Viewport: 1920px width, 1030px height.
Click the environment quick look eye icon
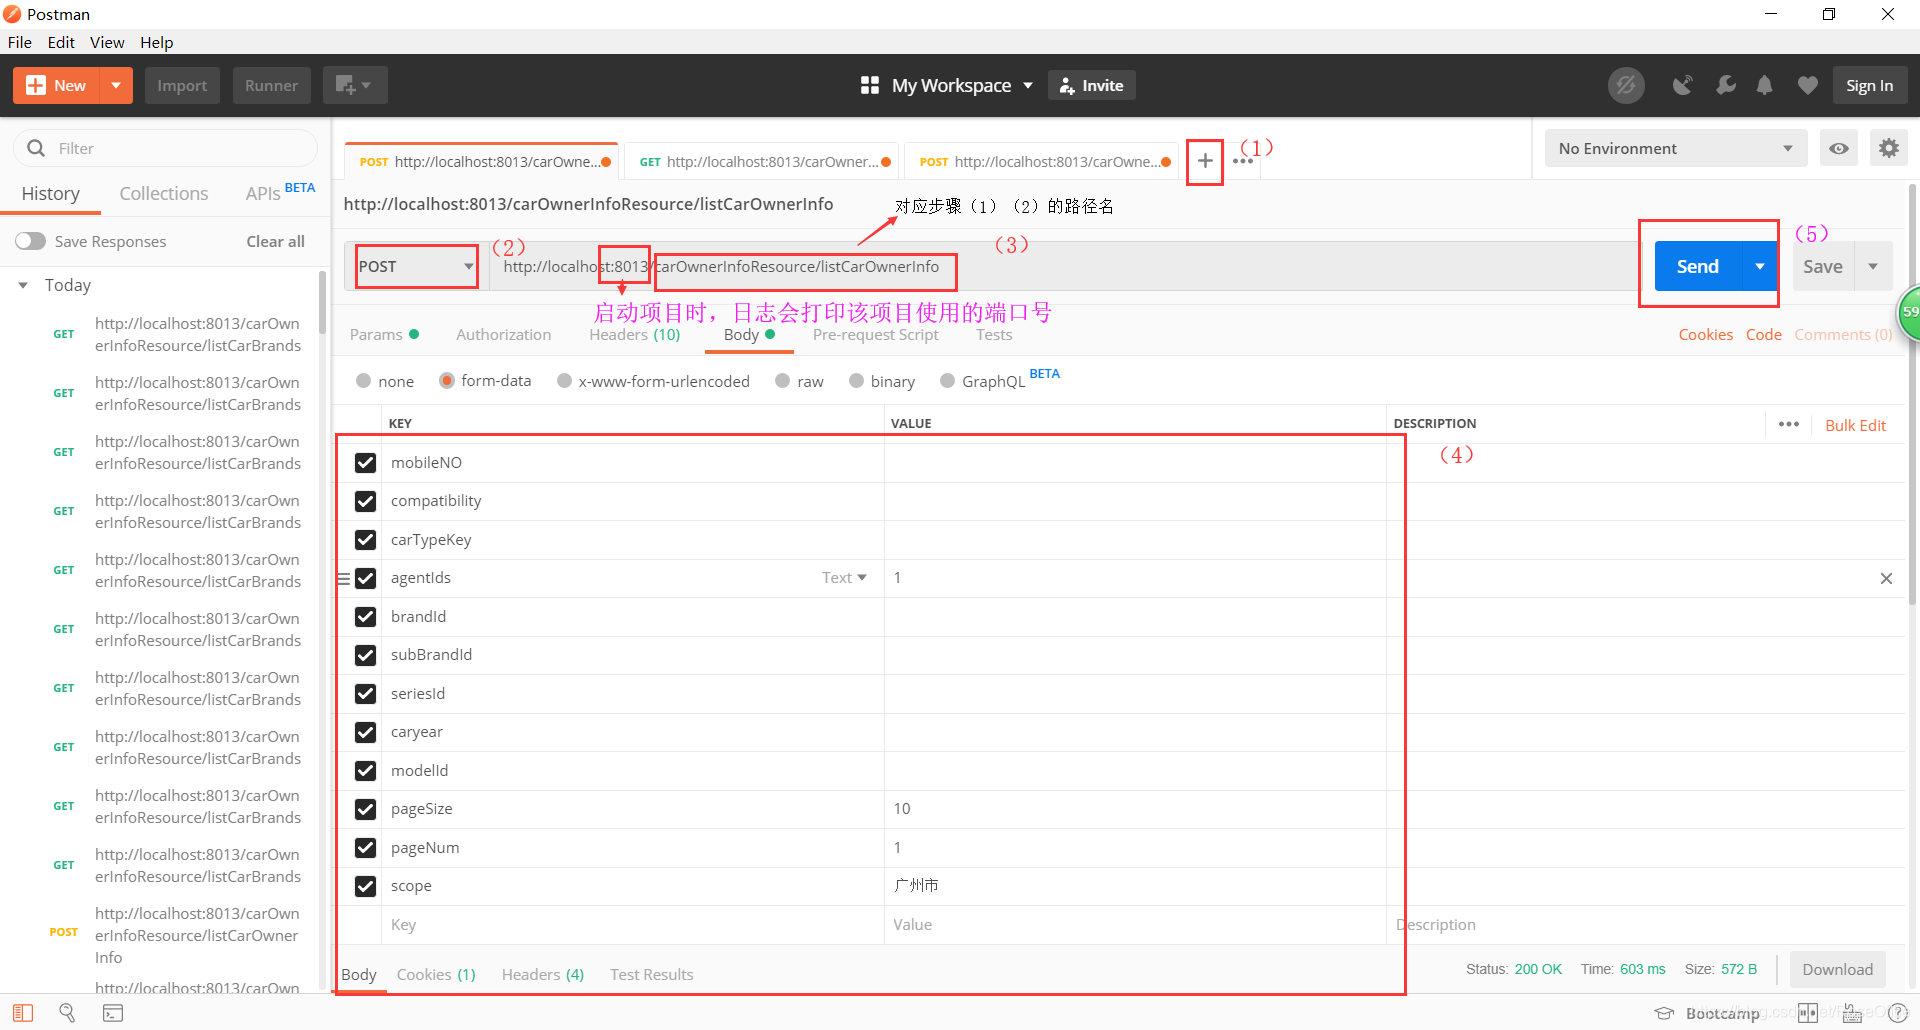[x=1839, y=149]
